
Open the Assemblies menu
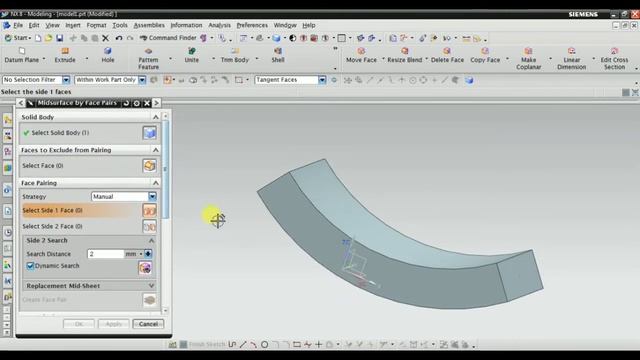click(x=149, y=25)
